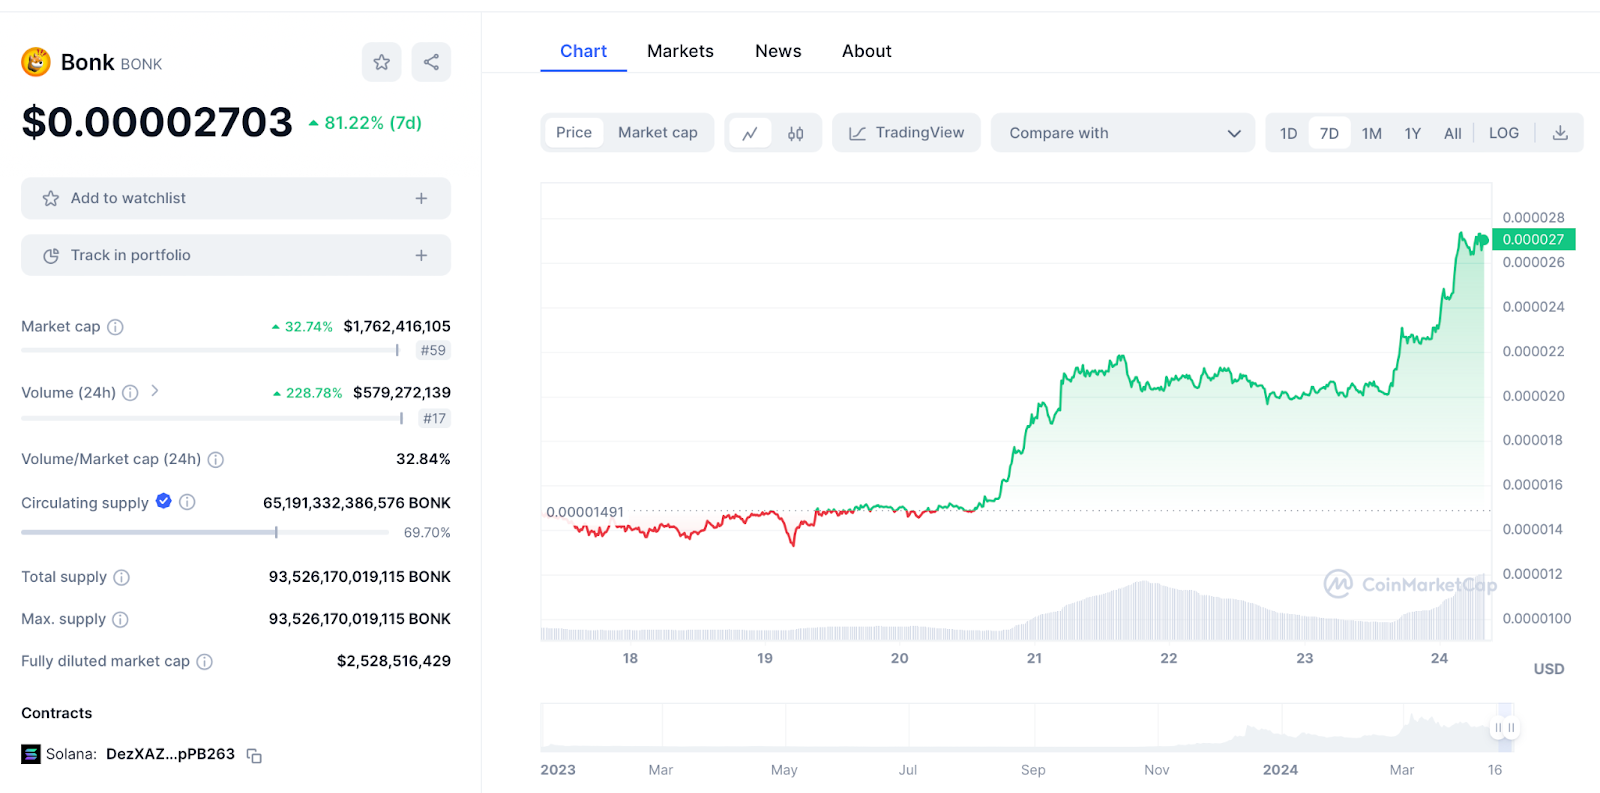This screenshot has height=793, width=1600.
Task: Expand Volume (24h) chevron arrow
Action: pyautogui.click(x=155, y=391)
